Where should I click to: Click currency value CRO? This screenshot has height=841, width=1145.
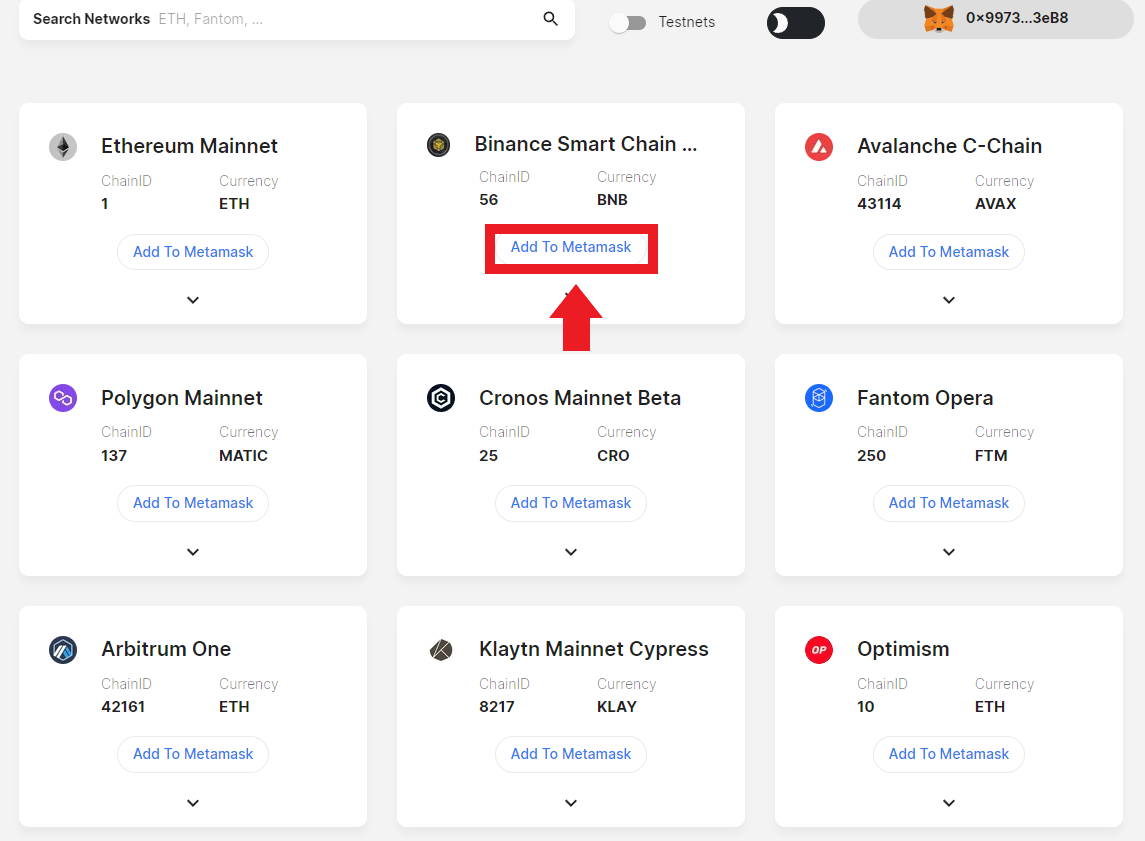613,456
